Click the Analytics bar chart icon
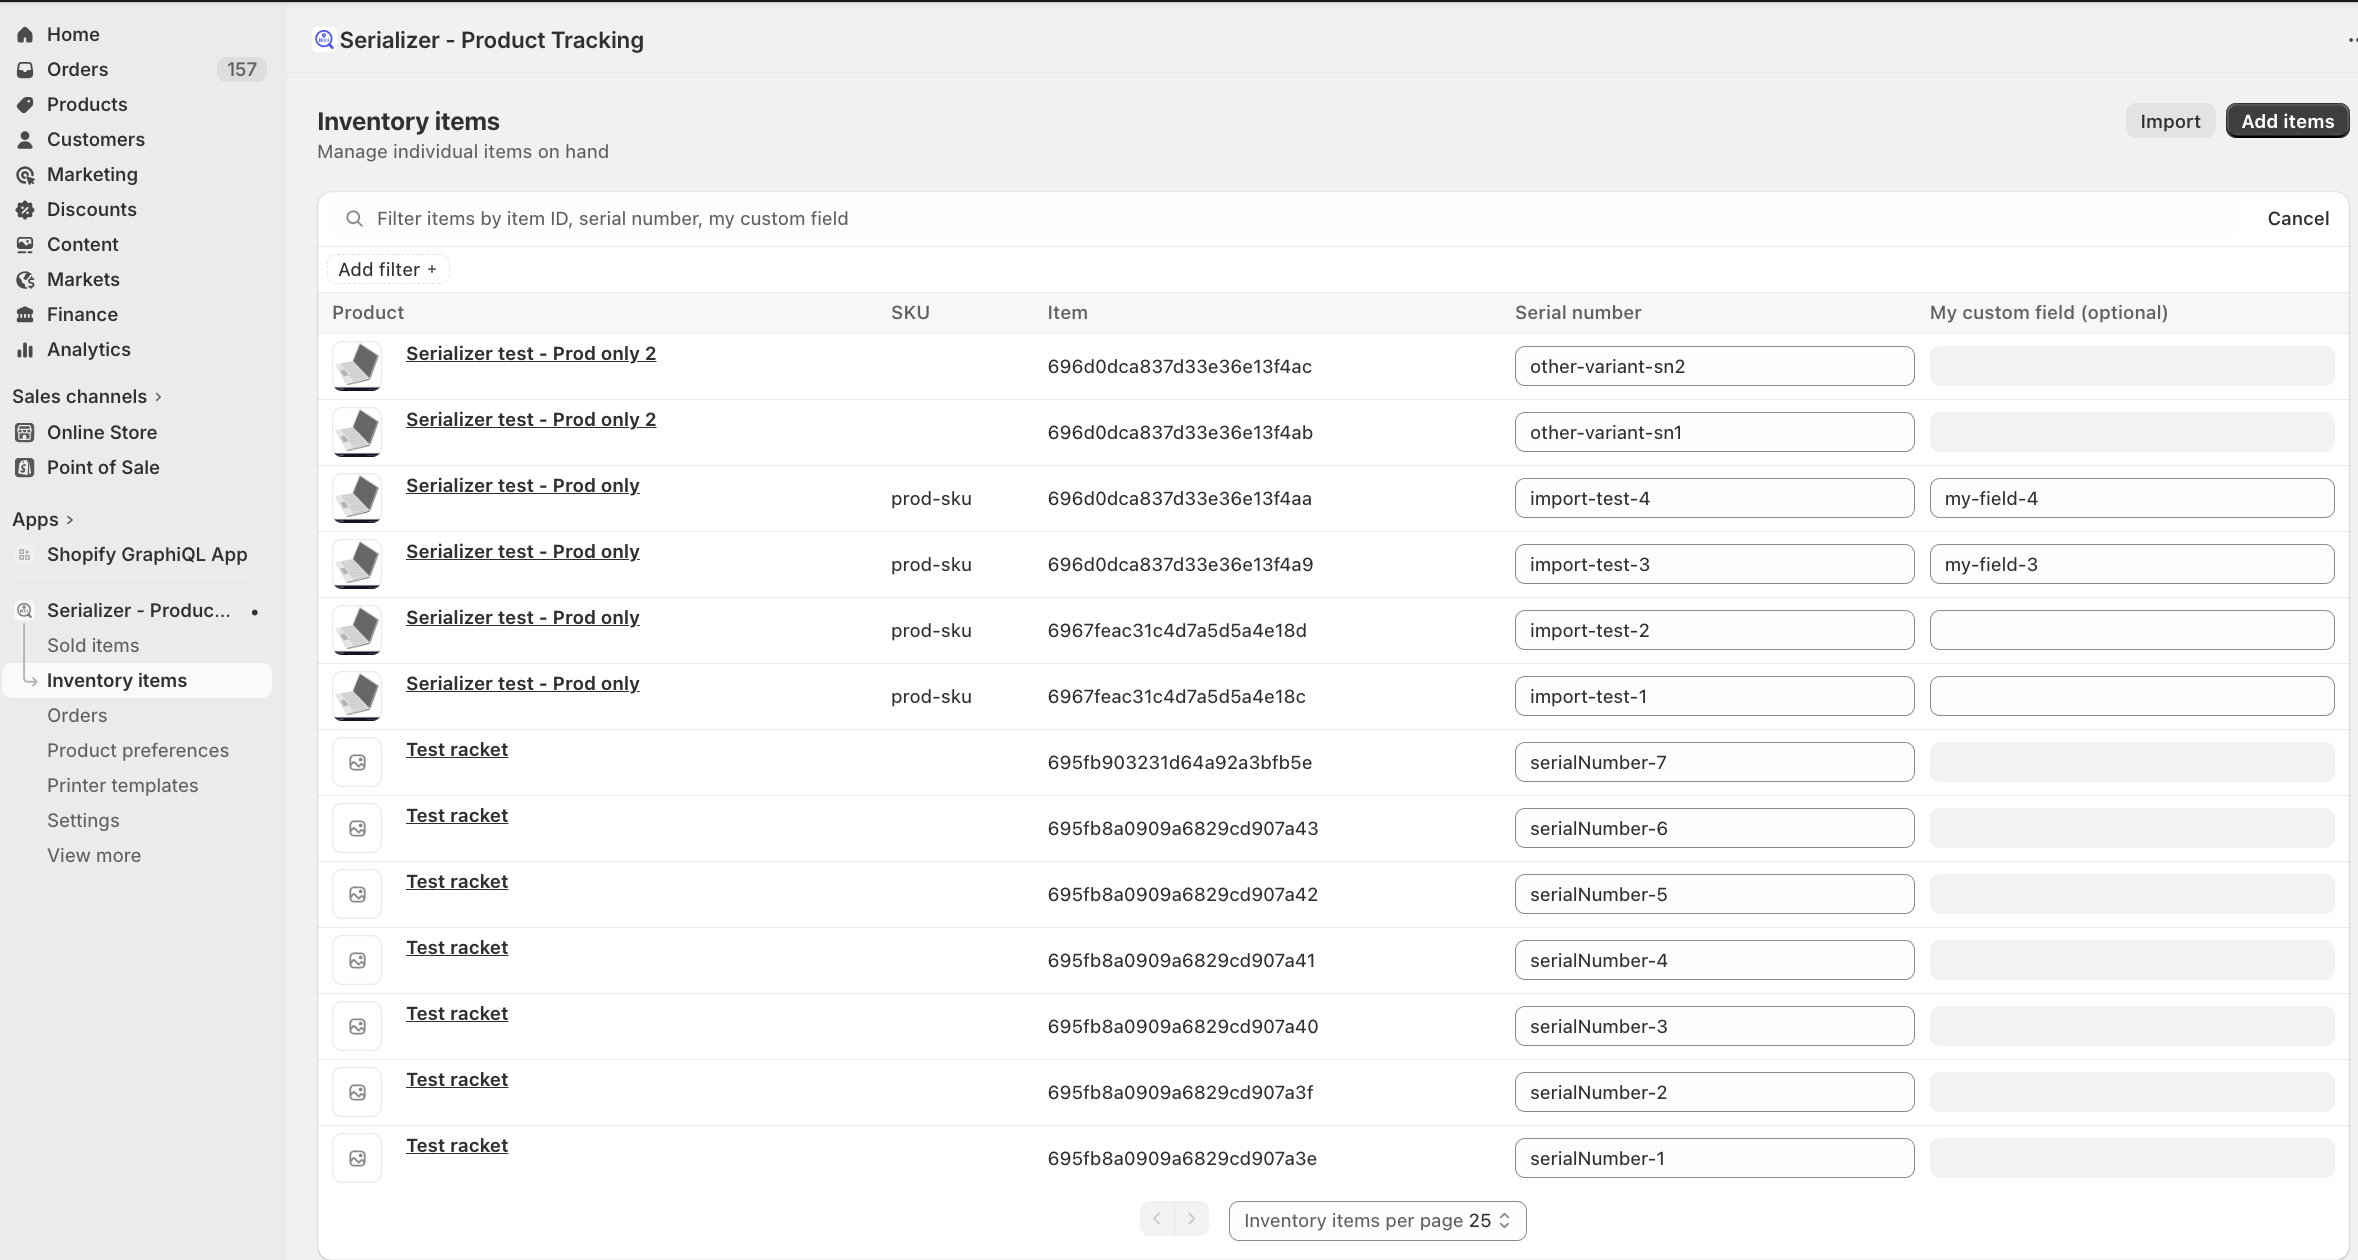The width and height of the screenshot is (2358, 1260). coord(25,350)
